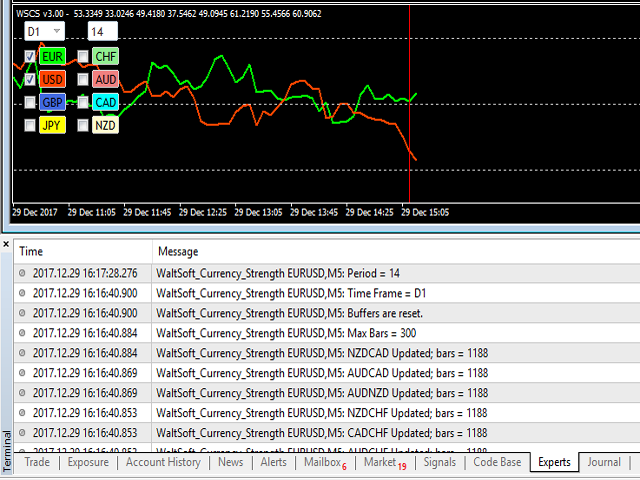640x480 pixels.
Task: Uncheck the USD currency checkbox
Action: (x=30, y=79)
